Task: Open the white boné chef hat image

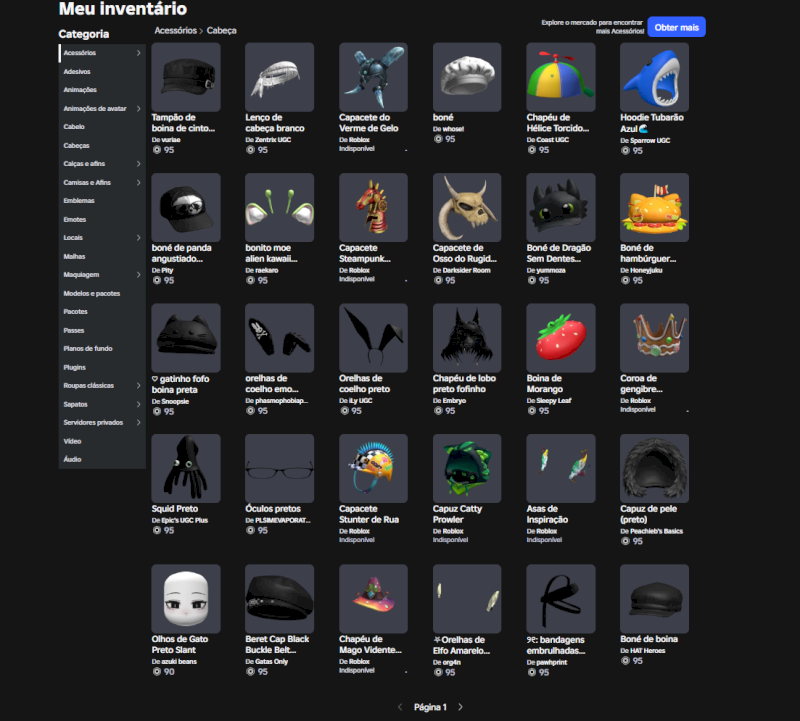Action: click(467, 77)
